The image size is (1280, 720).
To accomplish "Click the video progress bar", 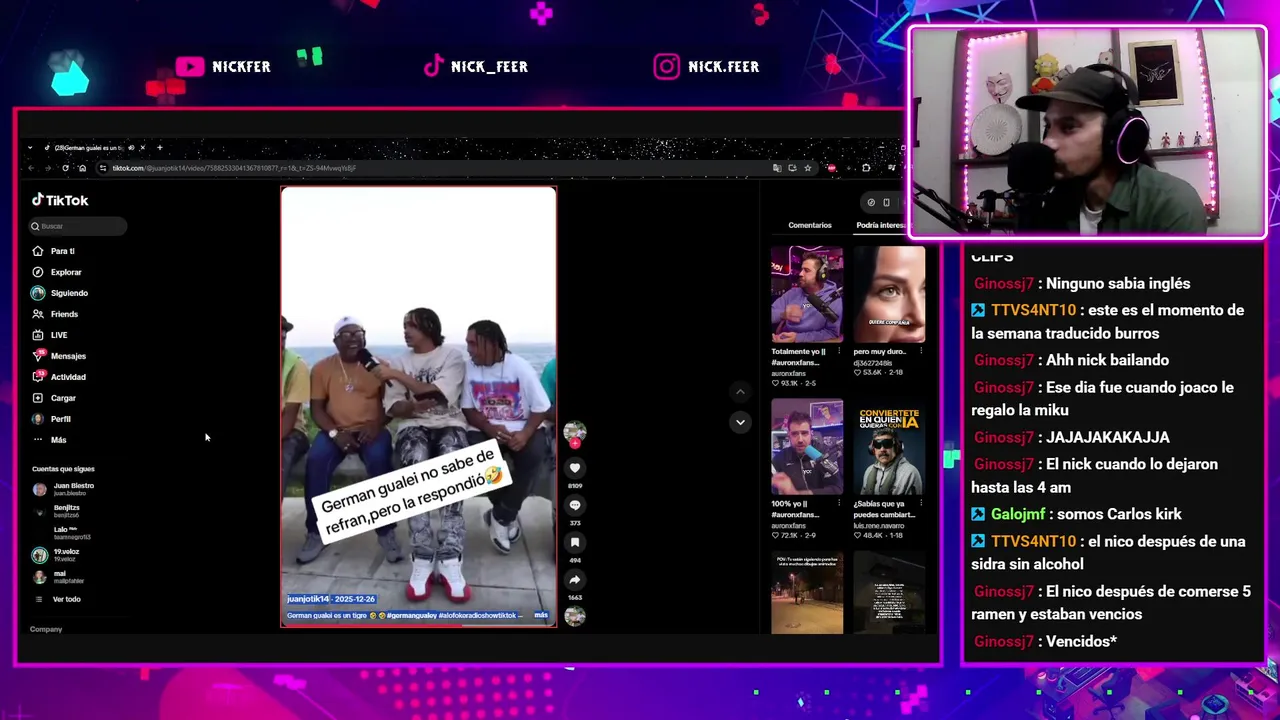I will coord(418,625).
